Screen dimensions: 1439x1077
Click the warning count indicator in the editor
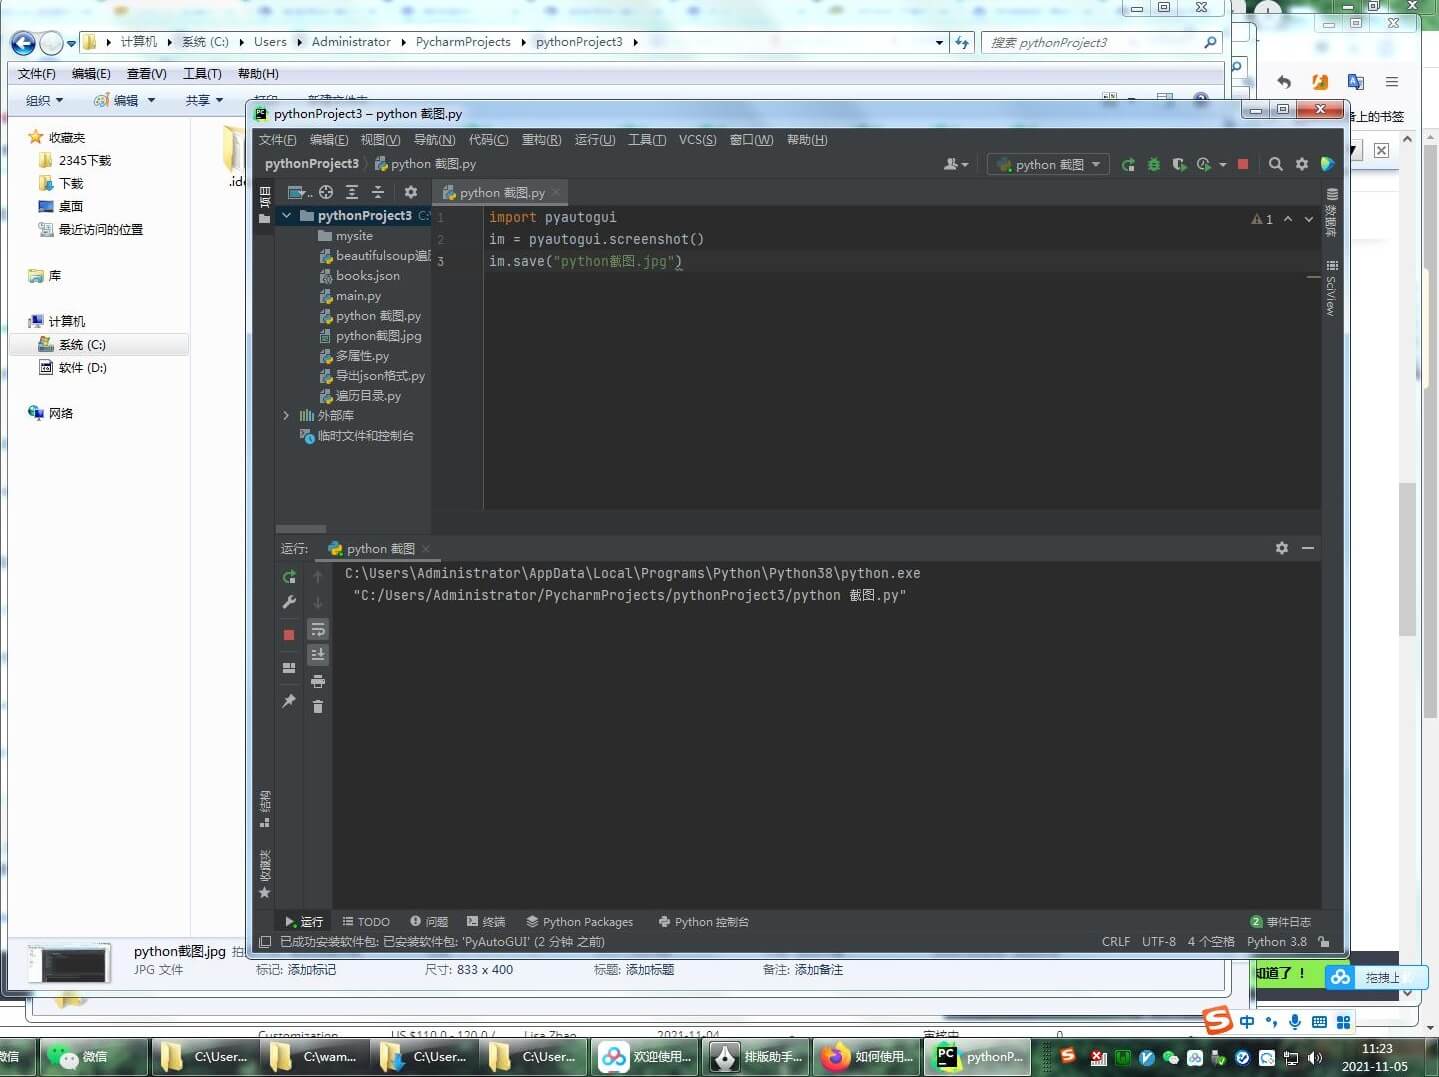click(x=1262, y=219)
